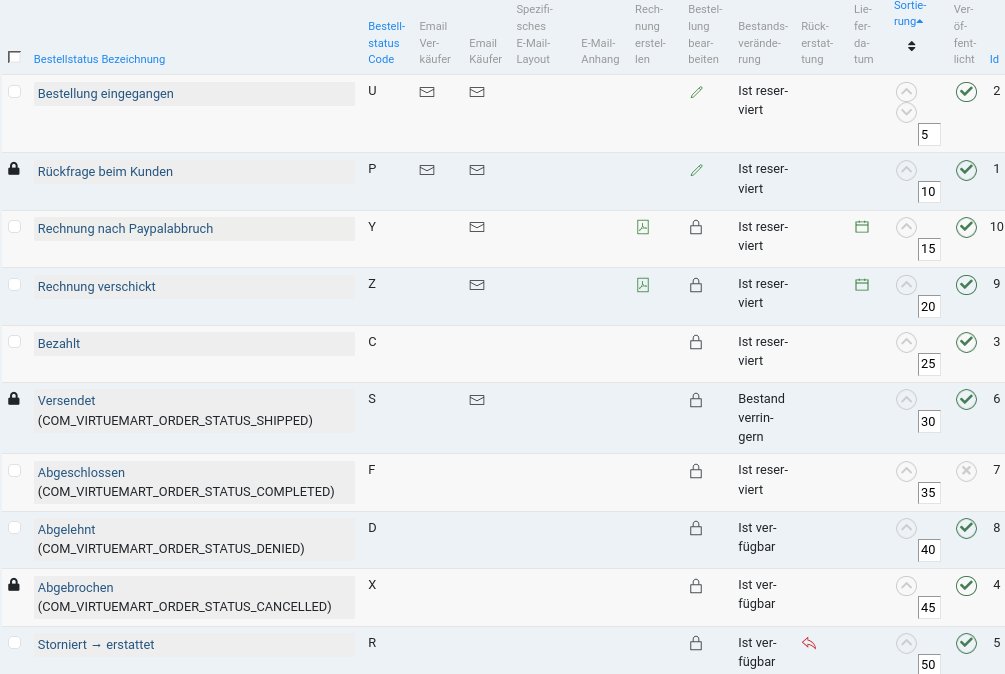Image resolution: width=1005 pixels, height=674 pixels.
Task: Check the box for Abgelehnt status
Action: coord(14,527)
